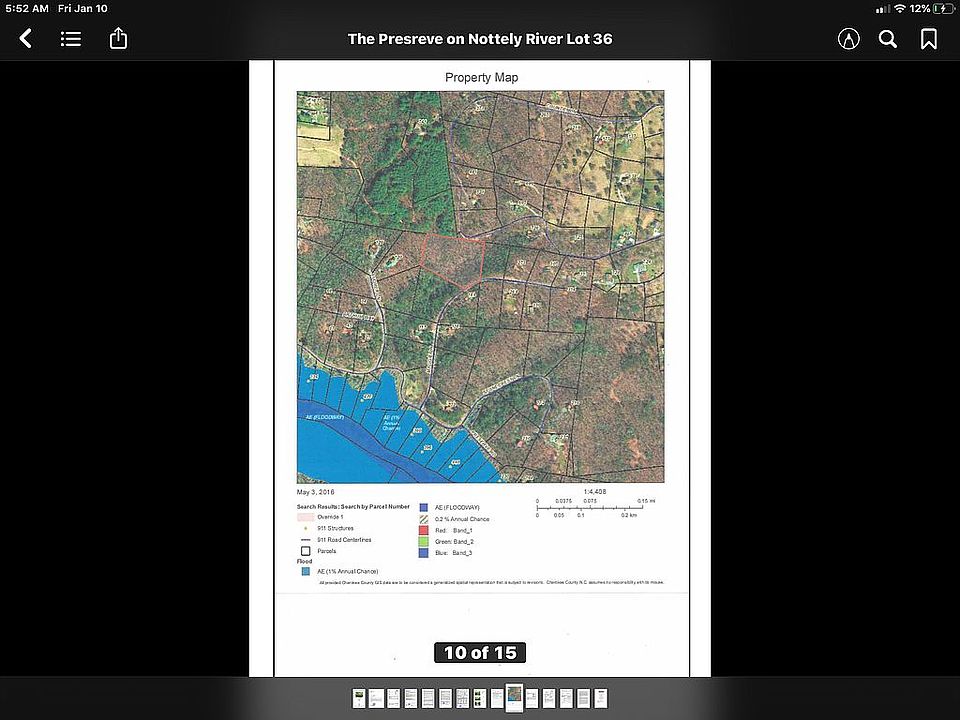Tap the red outlined parcel on the map
Viewport: 960px width, 720px height.
(452, 261)
